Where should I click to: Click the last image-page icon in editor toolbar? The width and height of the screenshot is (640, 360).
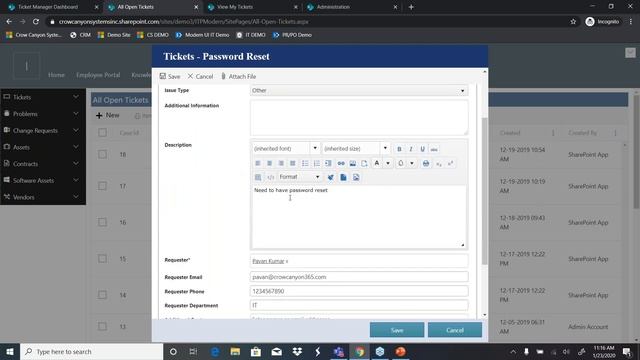pyautogui.click(x=356, y=177)
